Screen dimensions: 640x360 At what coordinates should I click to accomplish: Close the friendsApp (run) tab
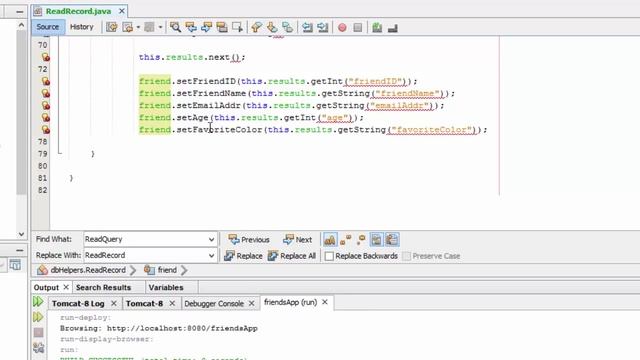tap(325, 302)
